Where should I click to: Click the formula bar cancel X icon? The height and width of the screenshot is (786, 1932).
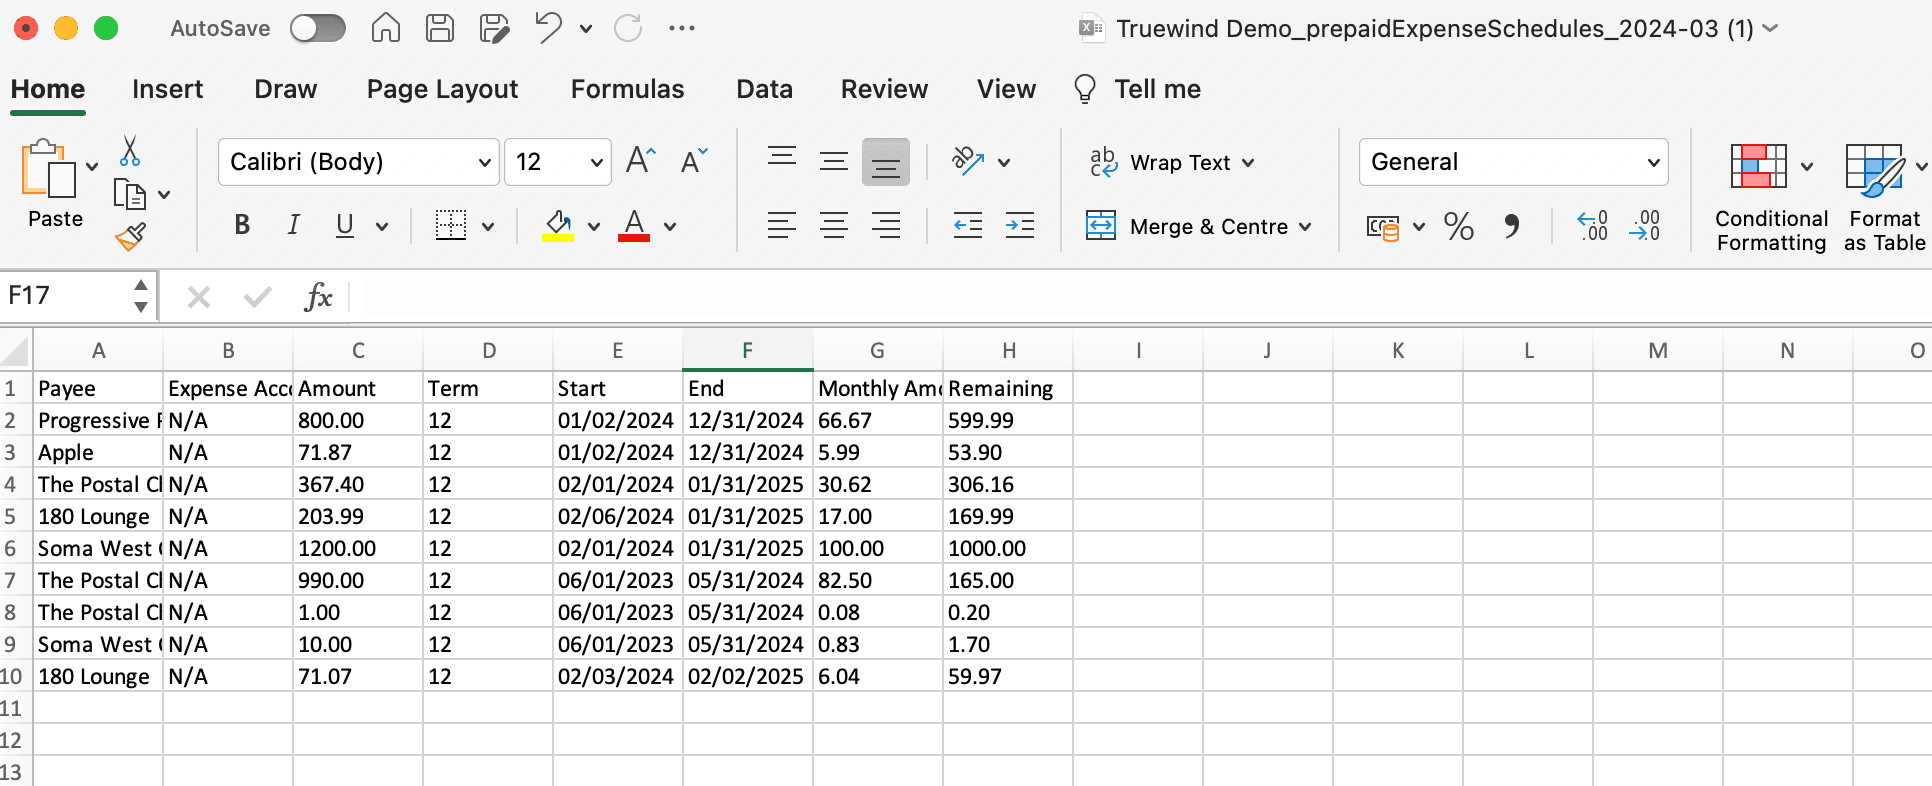pyautogui.click(x=199, y=297)
